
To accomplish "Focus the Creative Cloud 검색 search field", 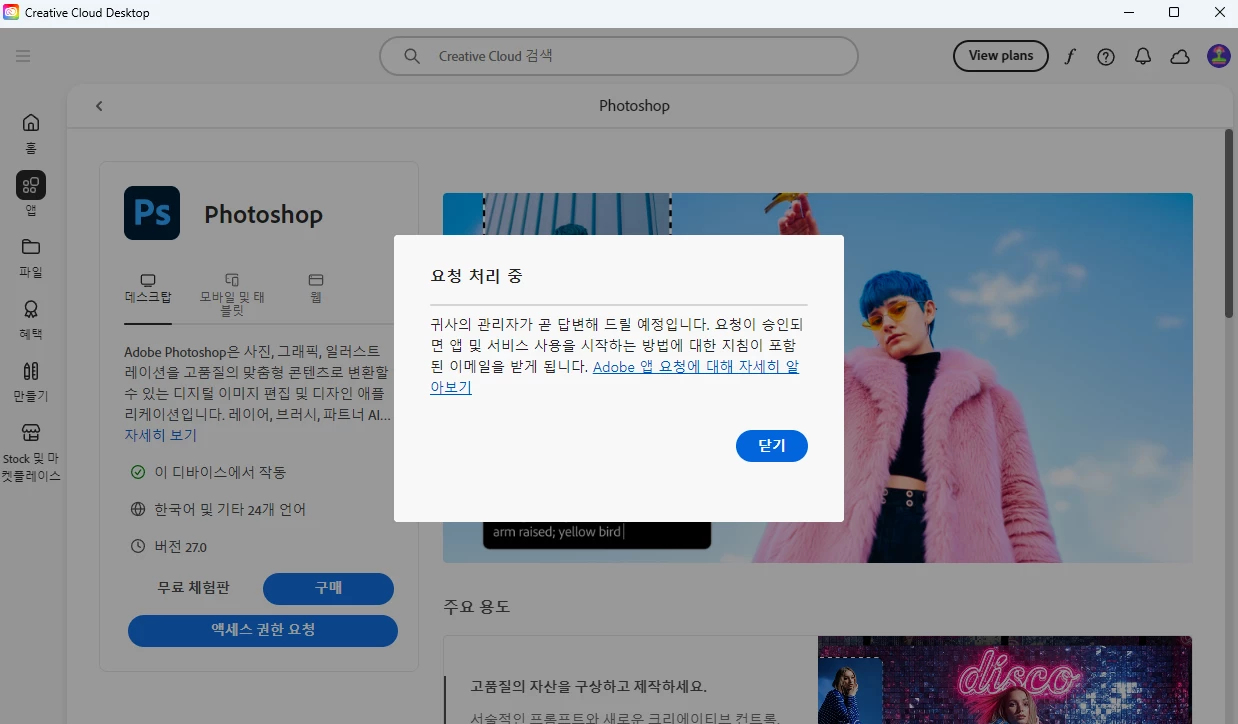I will click(619, 56).
